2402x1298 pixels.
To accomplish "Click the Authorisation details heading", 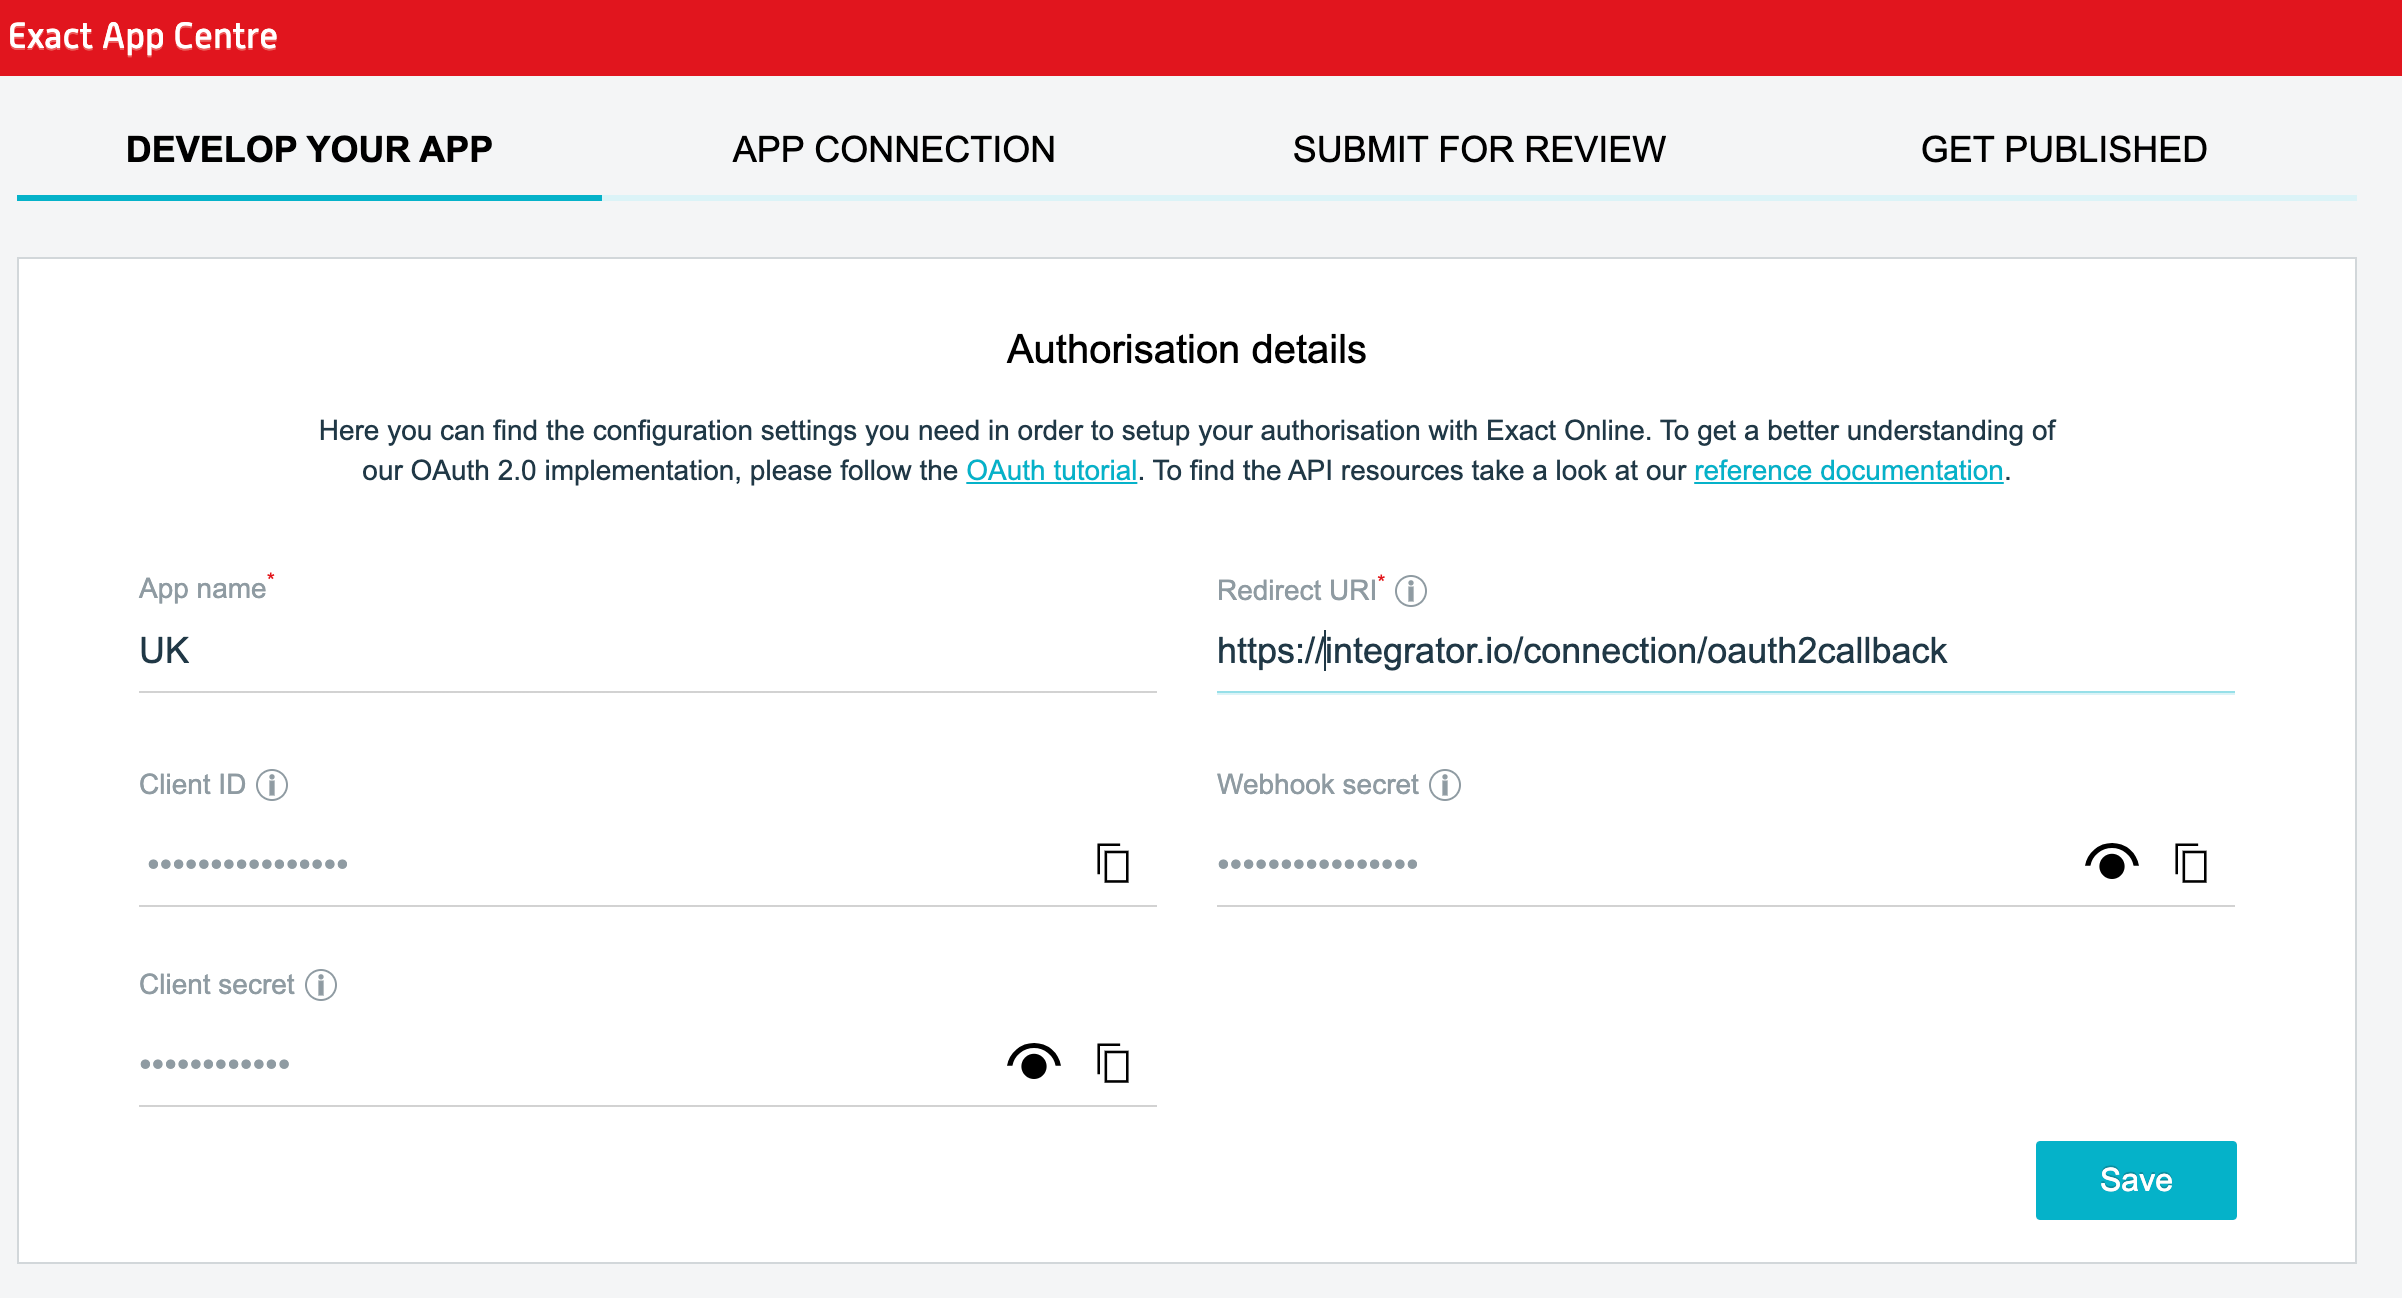I will coord(1186,350).
